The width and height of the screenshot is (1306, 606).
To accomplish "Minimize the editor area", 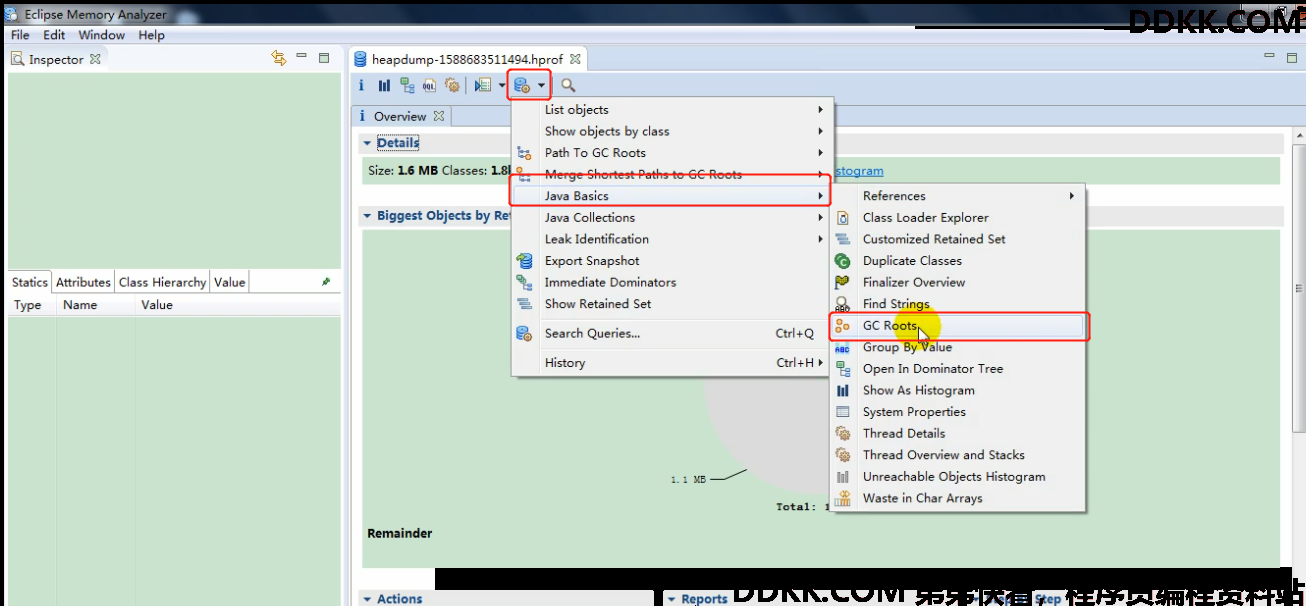I will [x=1269, y=57].
